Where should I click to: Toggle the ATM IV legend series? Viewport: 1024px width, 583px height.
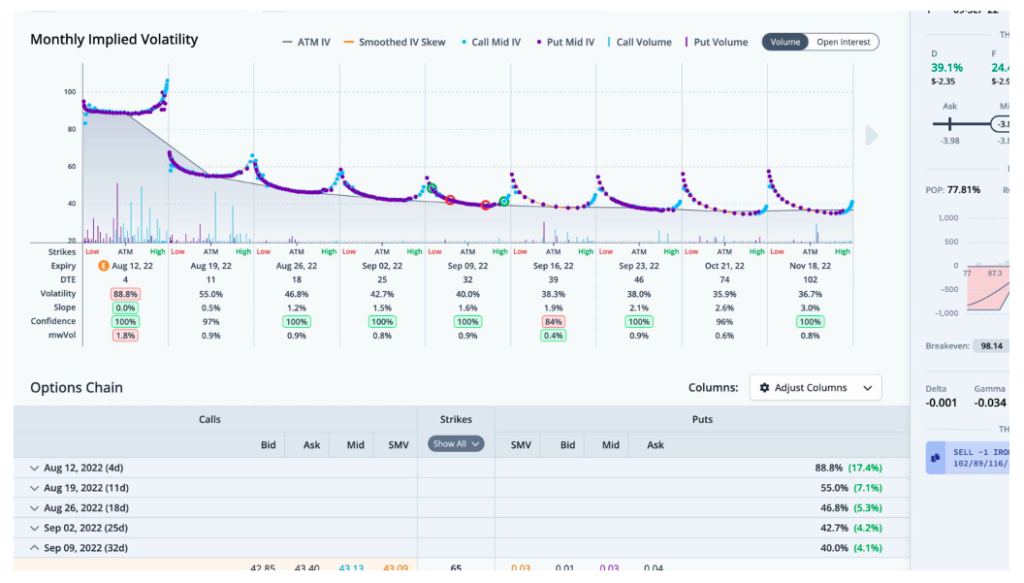(306, 42)
